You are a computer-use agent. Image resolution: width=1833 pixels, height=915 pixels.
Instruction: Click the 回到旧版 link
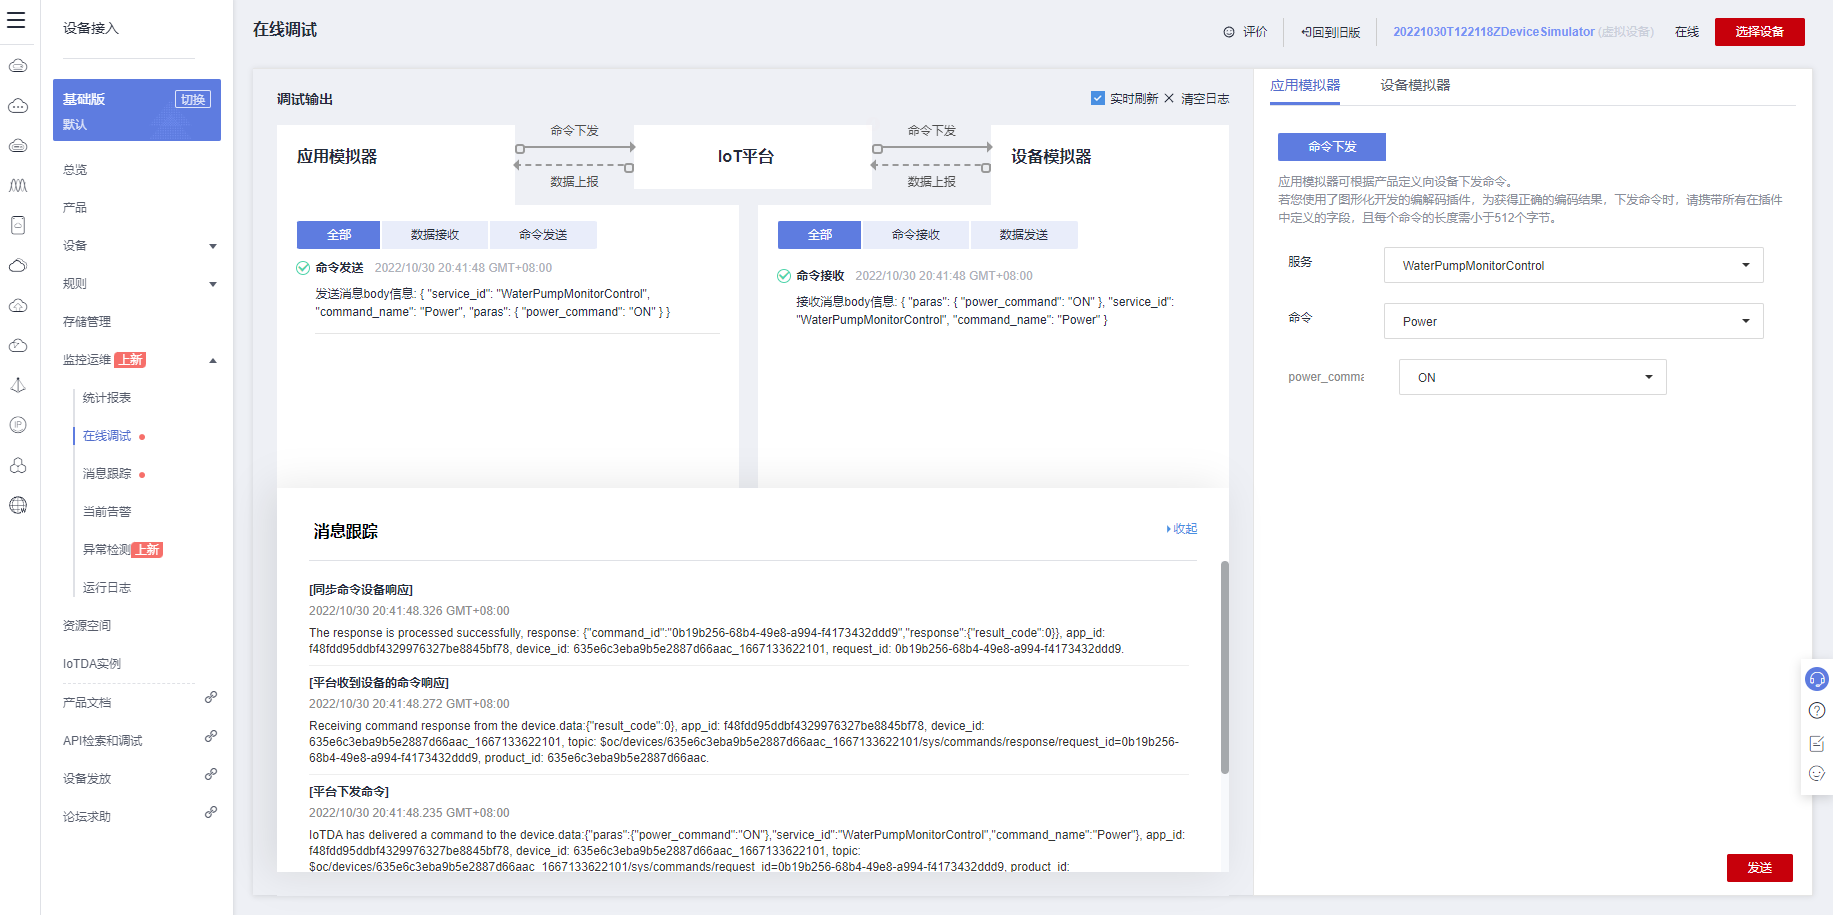point(1330,32)
